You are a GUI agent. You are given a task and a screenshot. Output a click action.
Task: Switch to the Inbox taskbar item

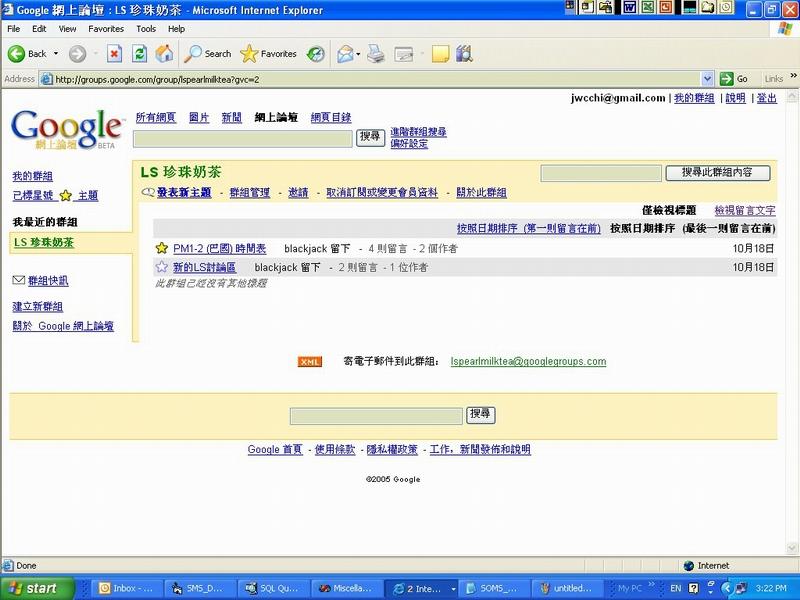128,588
